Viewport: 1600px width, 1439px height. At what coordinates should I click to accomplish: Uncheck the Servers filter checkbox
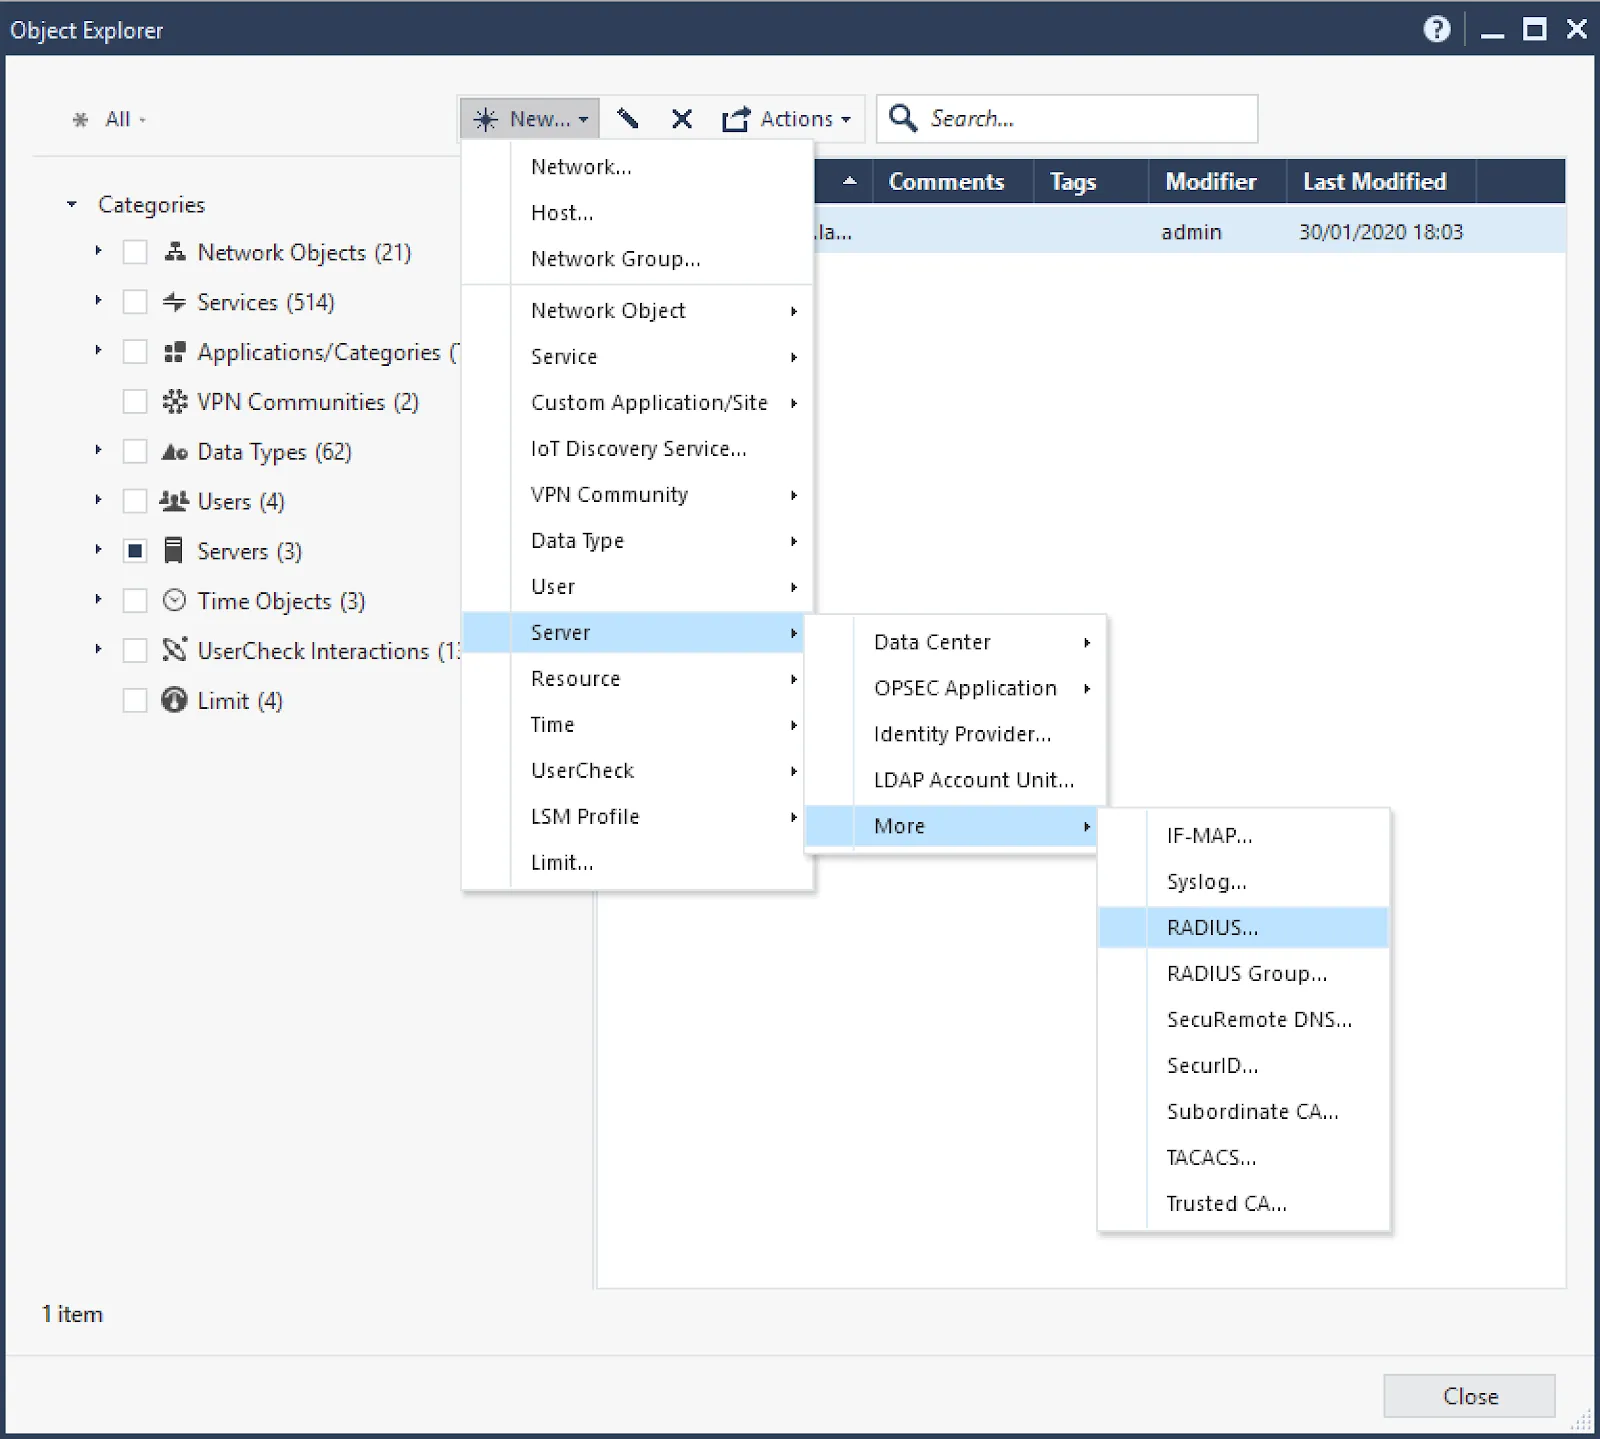[x=135, y=550]
